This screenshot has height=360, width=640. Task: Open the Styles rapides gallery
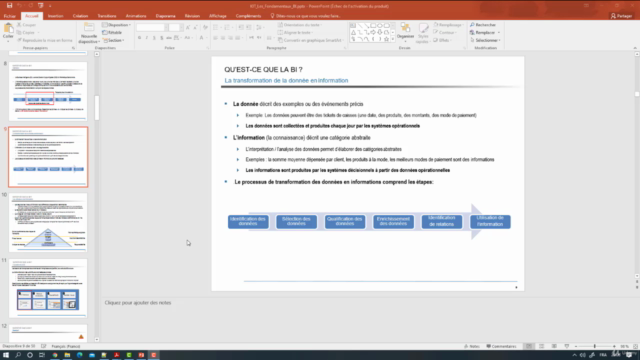[x=423, y=33]
